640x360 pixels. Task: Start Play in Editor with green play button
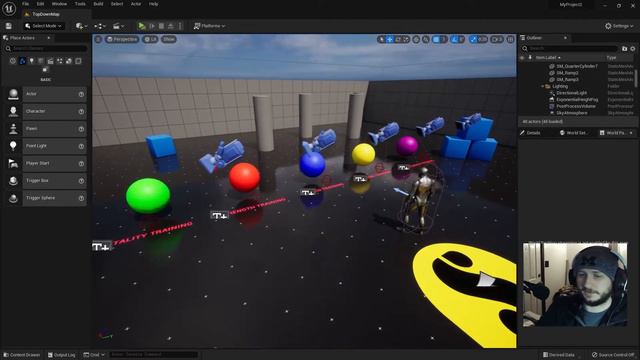click(x=142, y=26)
